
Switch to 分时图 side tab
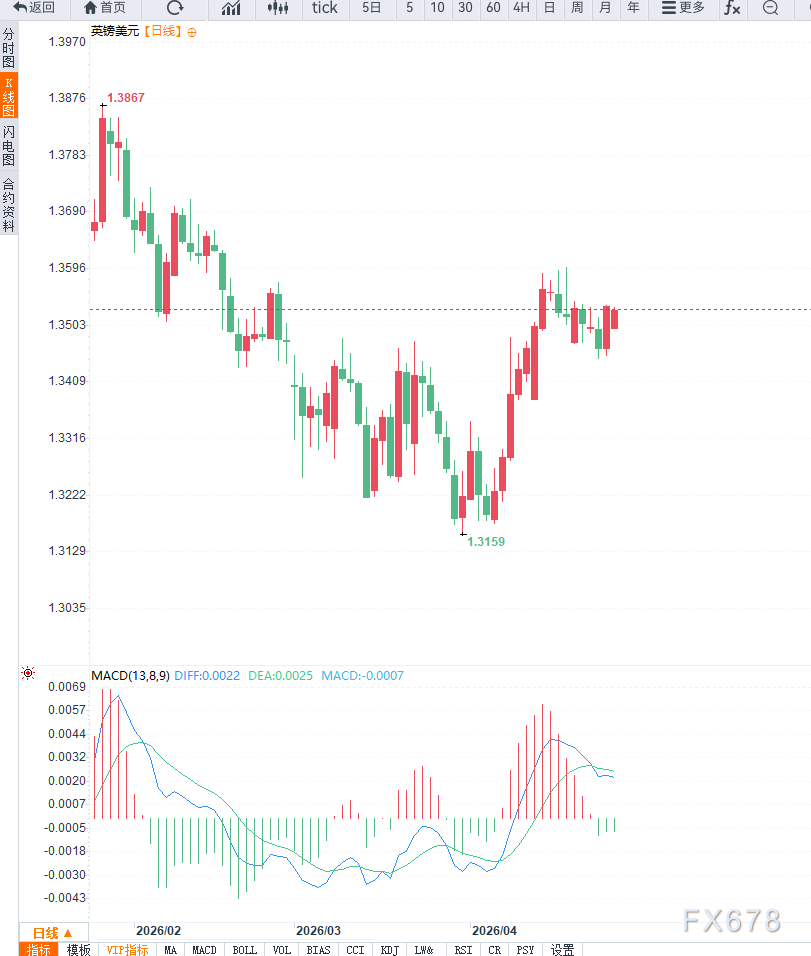[9, 47]
